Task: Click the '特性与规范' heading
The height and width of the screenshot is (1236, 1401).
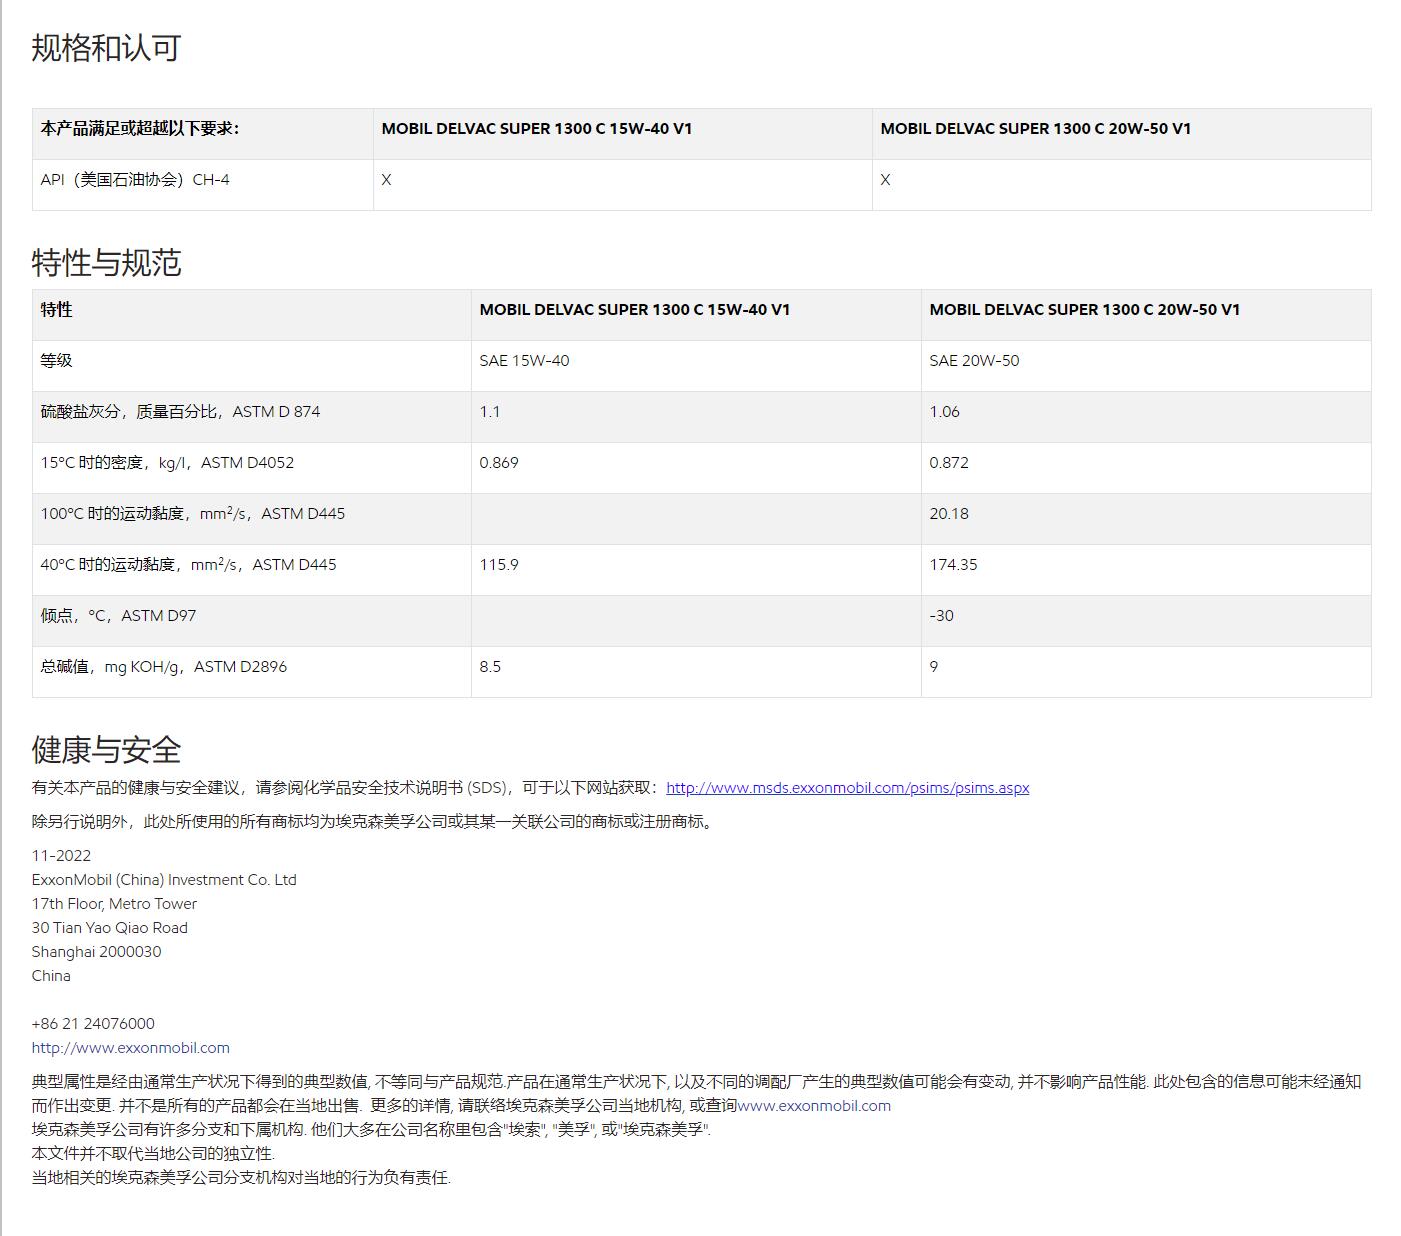Action: coord(106,262)
